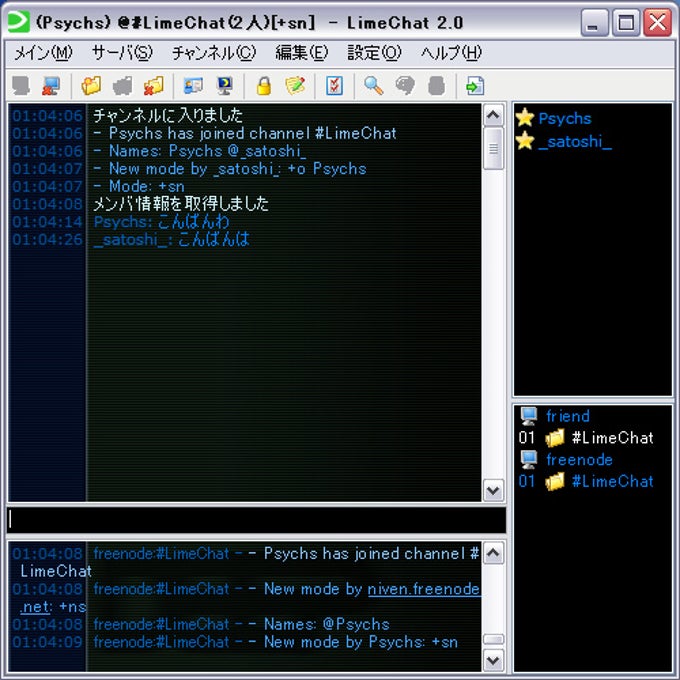Screen dimensions: 680x680
Task: Click the chat log scroll down arrow
Action: point(493,490)
